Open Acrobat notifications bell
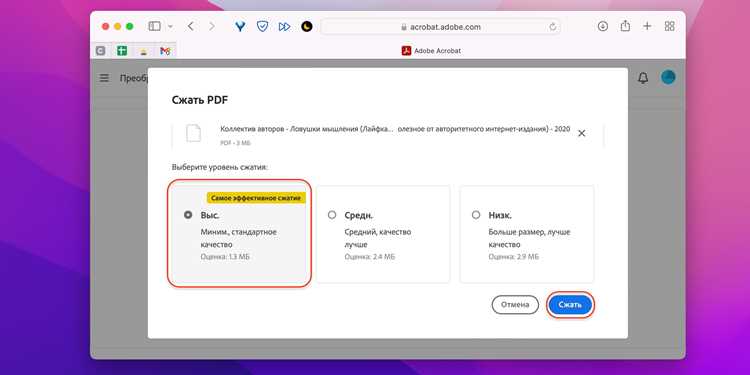This screenshot has width=750, height=375. click(x=643, y=78)
